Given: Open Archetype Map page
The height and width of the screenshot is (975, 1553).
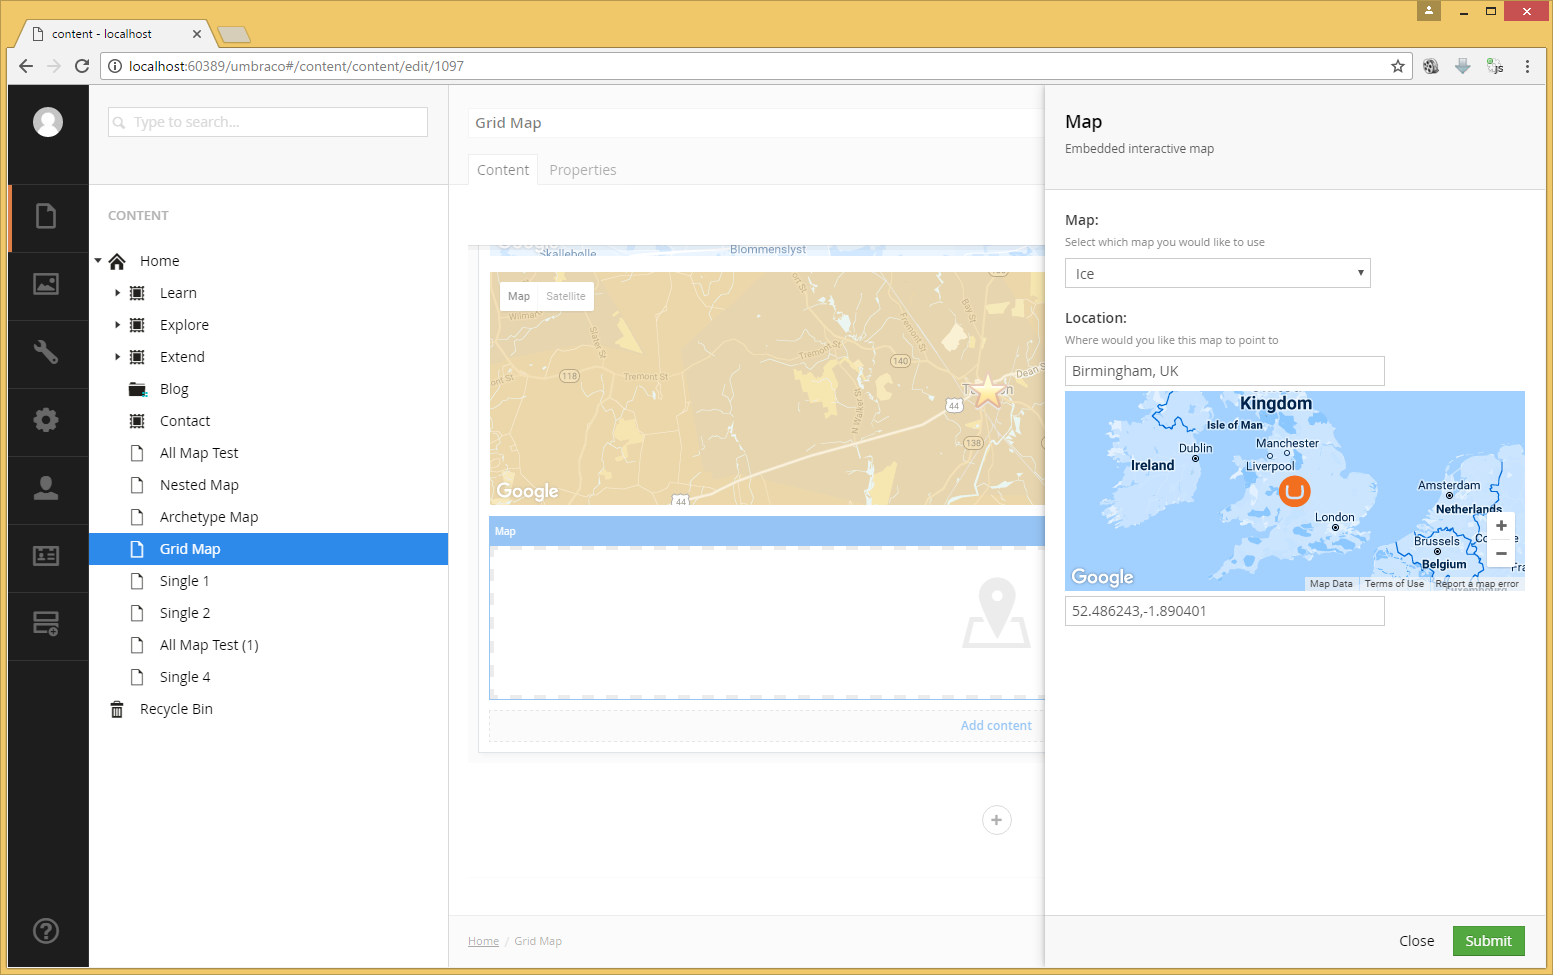Looking at the screenshot, I should pyautogui.click(x=209, y=517).
